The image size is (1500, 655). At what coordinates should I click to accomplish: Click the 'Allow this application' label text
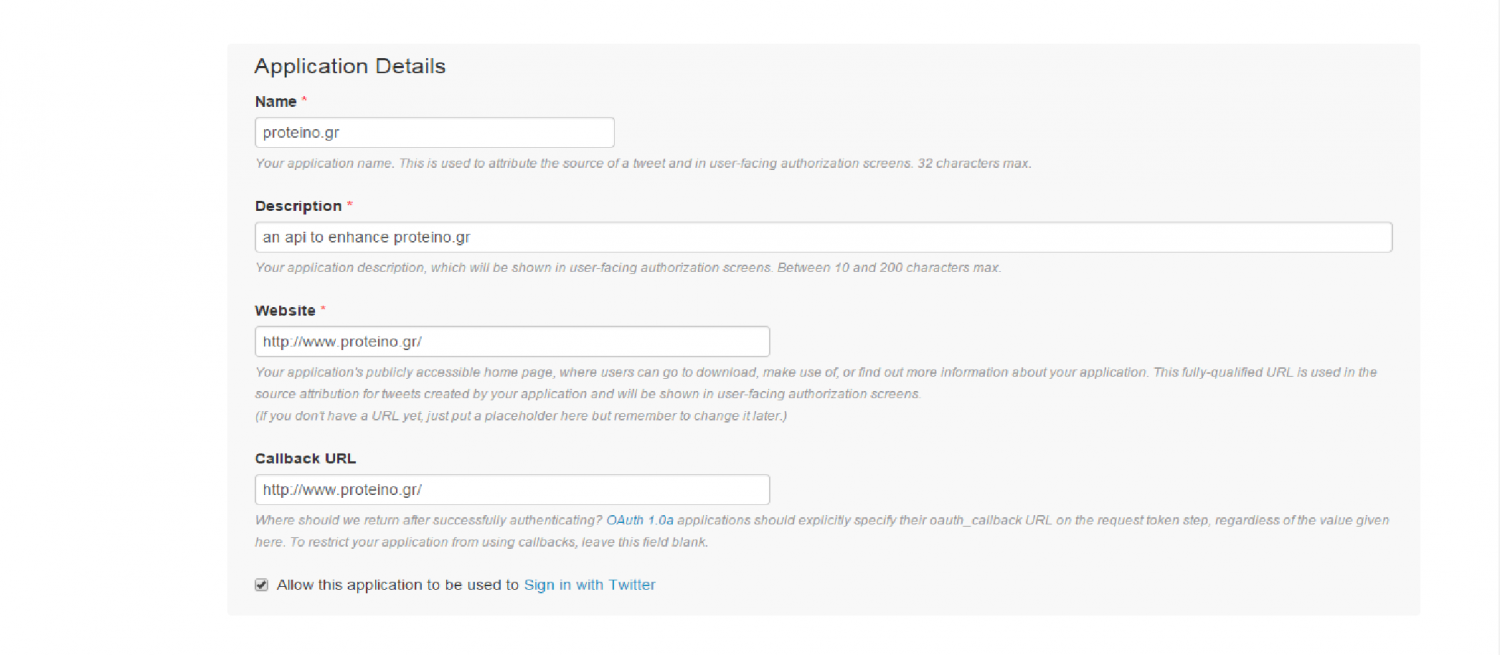click(398, 585)
